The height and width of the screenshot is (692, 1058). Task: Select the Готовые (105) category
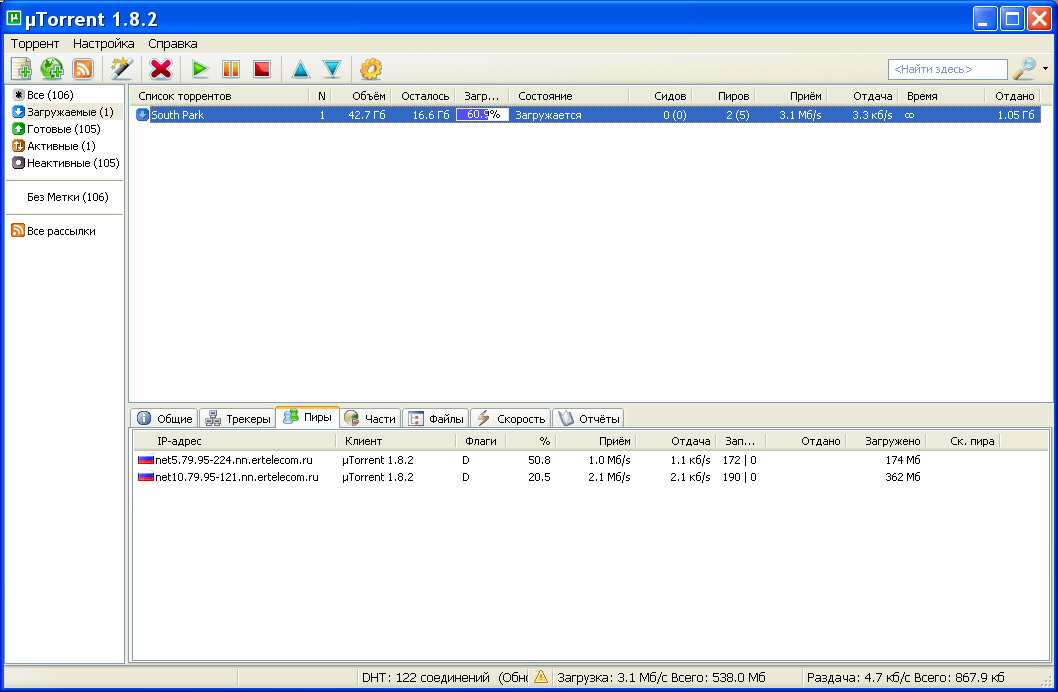[x=56, y=129]
